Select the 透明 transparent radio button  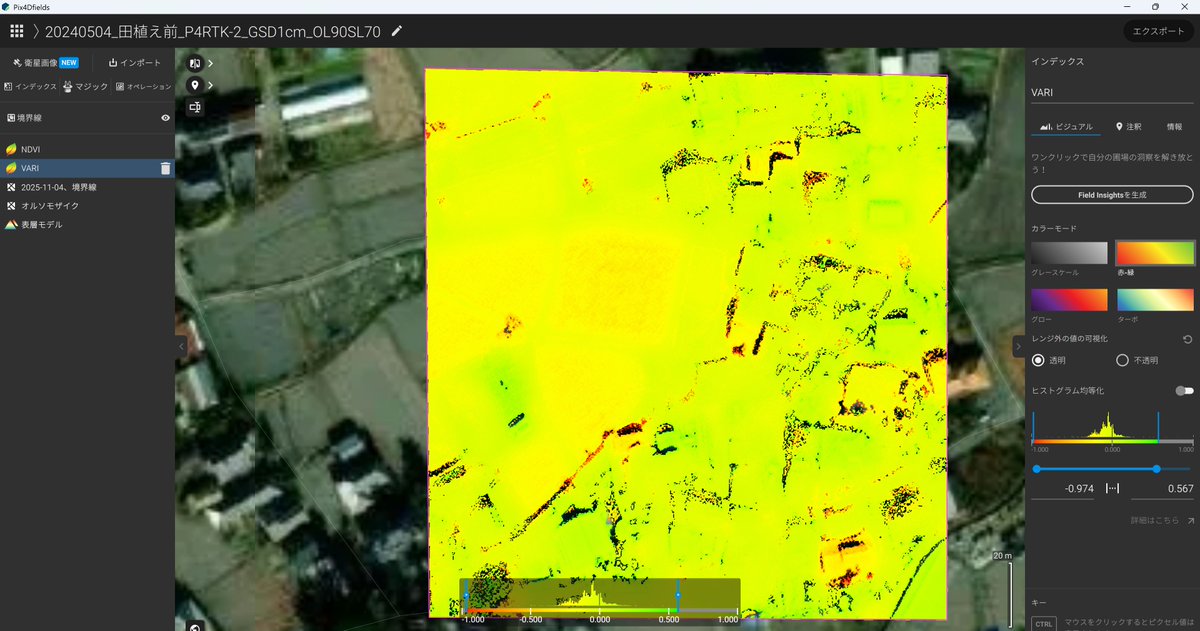pyautogui.click(x=1038, y=360)
